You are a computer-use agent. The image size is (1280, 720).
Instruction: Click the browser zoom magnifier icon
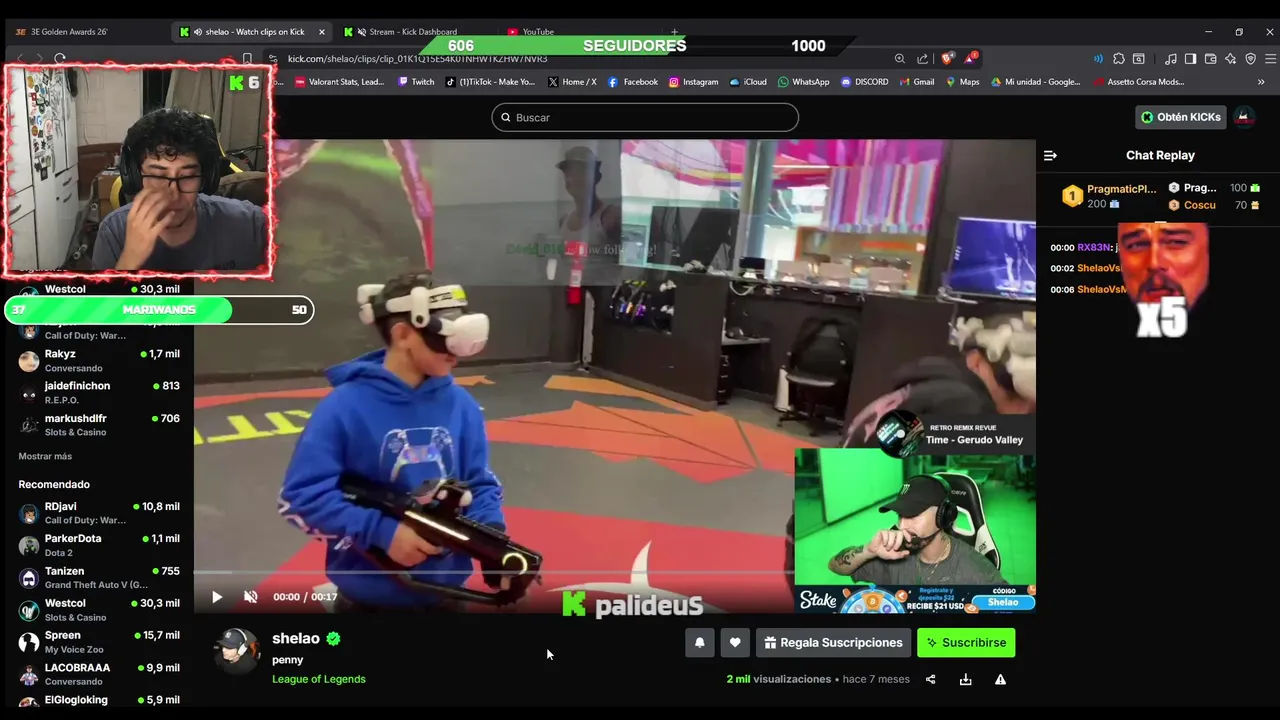(899, 59)
